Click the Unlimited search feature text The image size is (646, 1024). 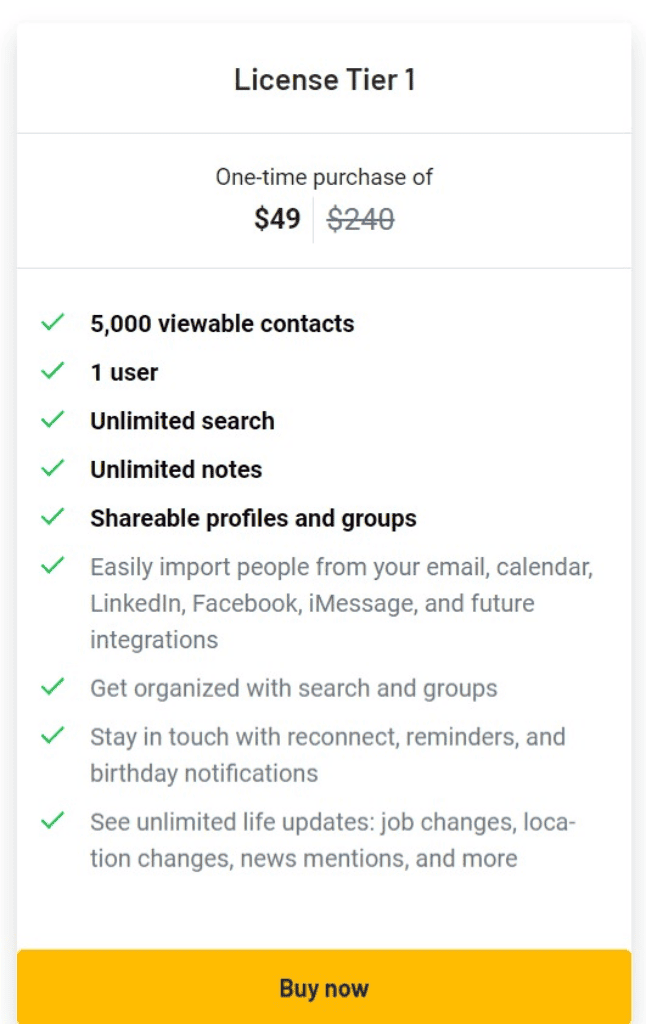182,421
